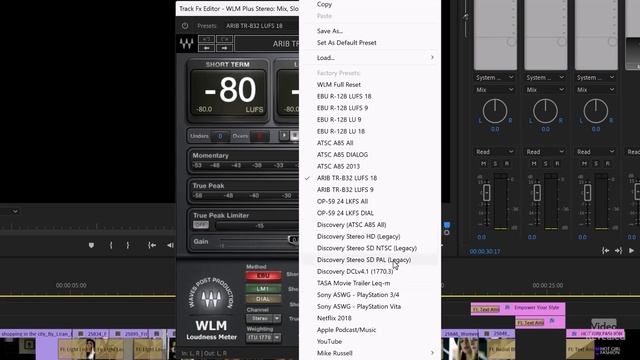Click the red Overs indicator in WLM

pyautogui.click(x=260, y=136)
